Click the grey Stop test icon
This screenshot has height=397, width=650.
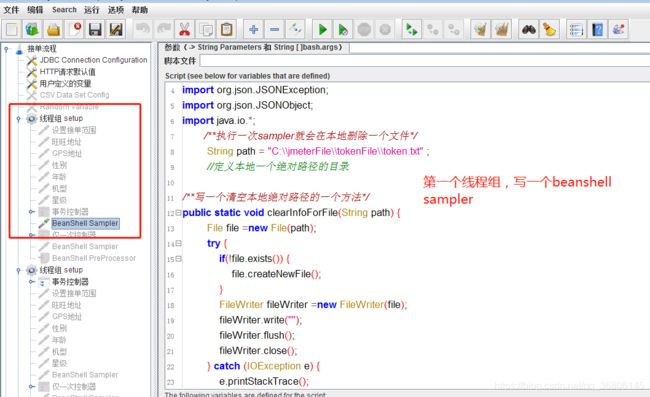tap(364, 29)
